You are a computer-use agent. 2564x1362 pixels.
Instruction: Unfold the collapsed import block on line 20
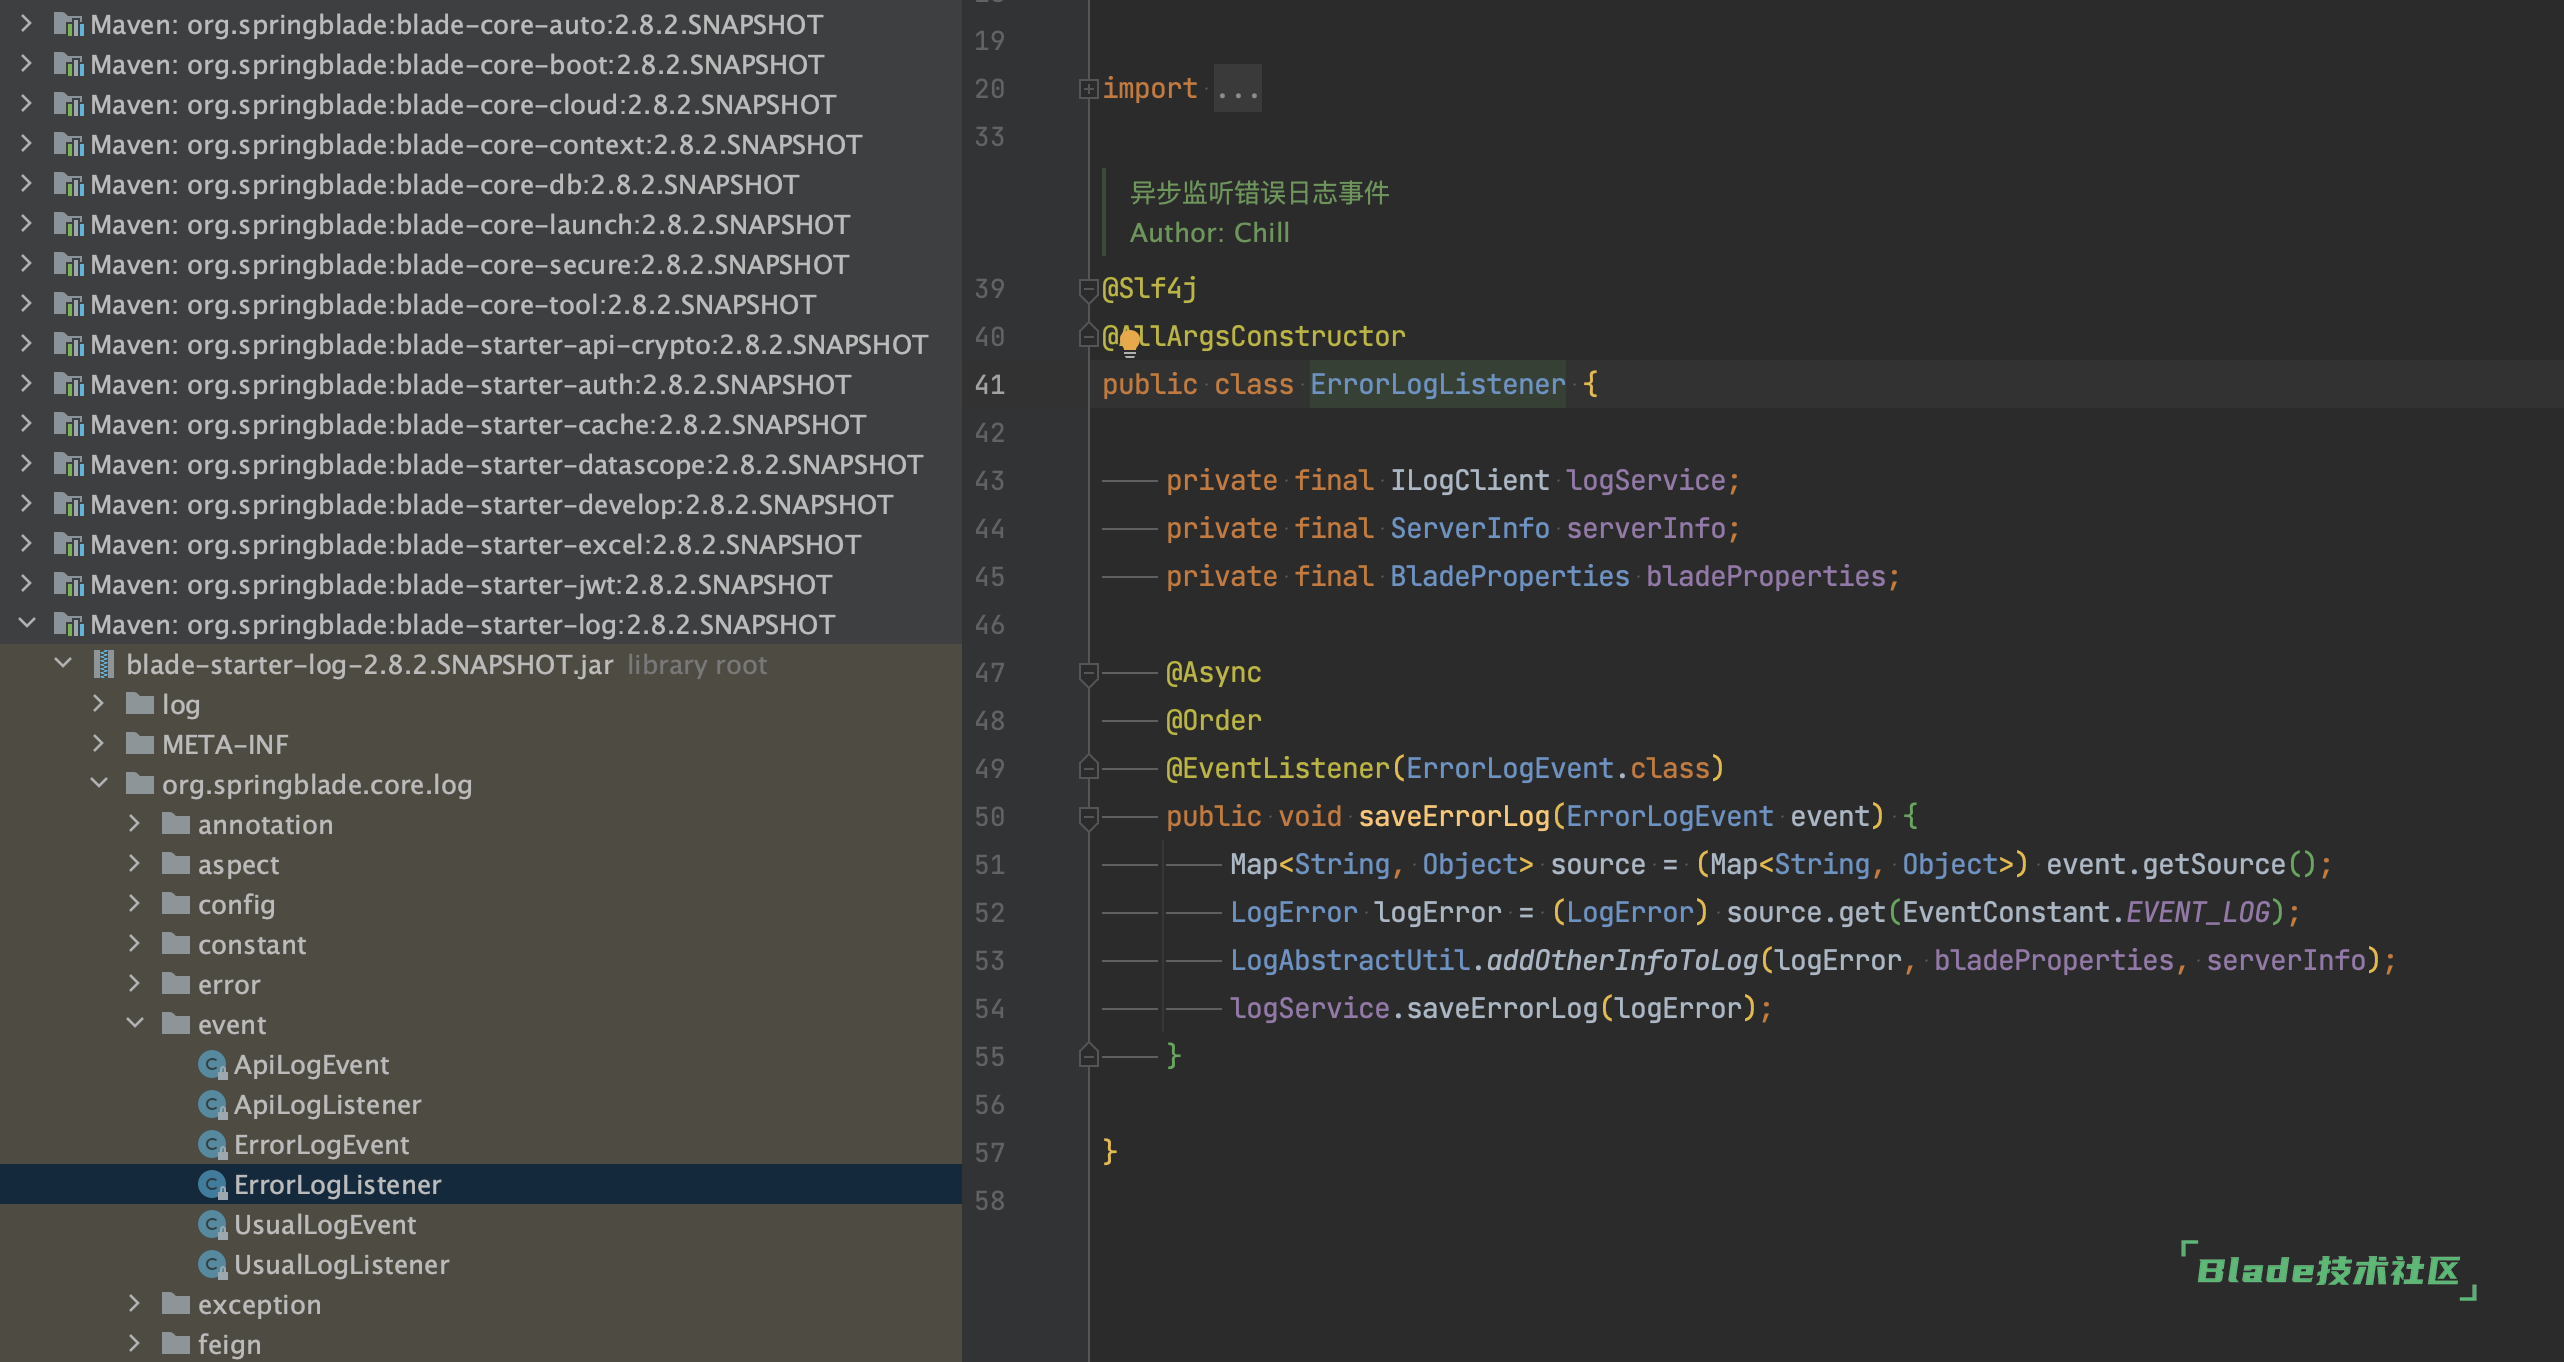[x=1088, y=89]
